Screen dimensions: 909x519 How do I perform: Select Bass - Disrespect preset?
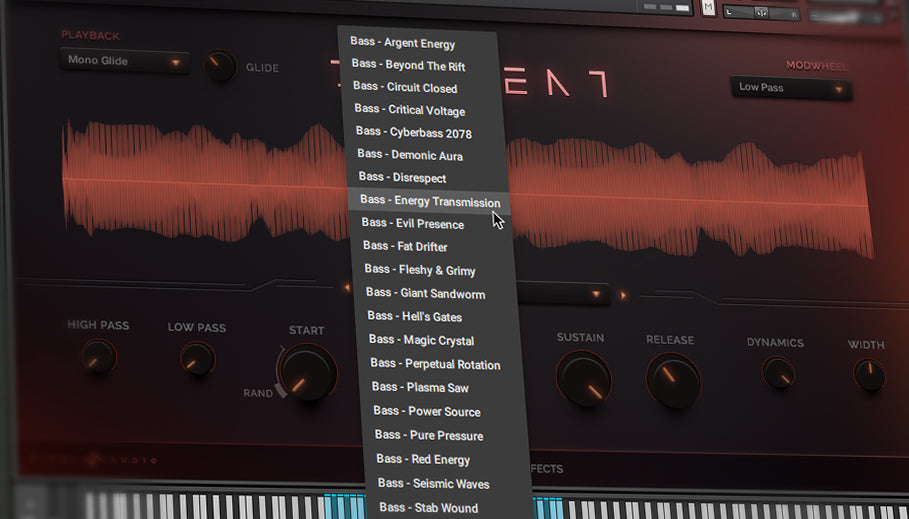pos(402,177)
